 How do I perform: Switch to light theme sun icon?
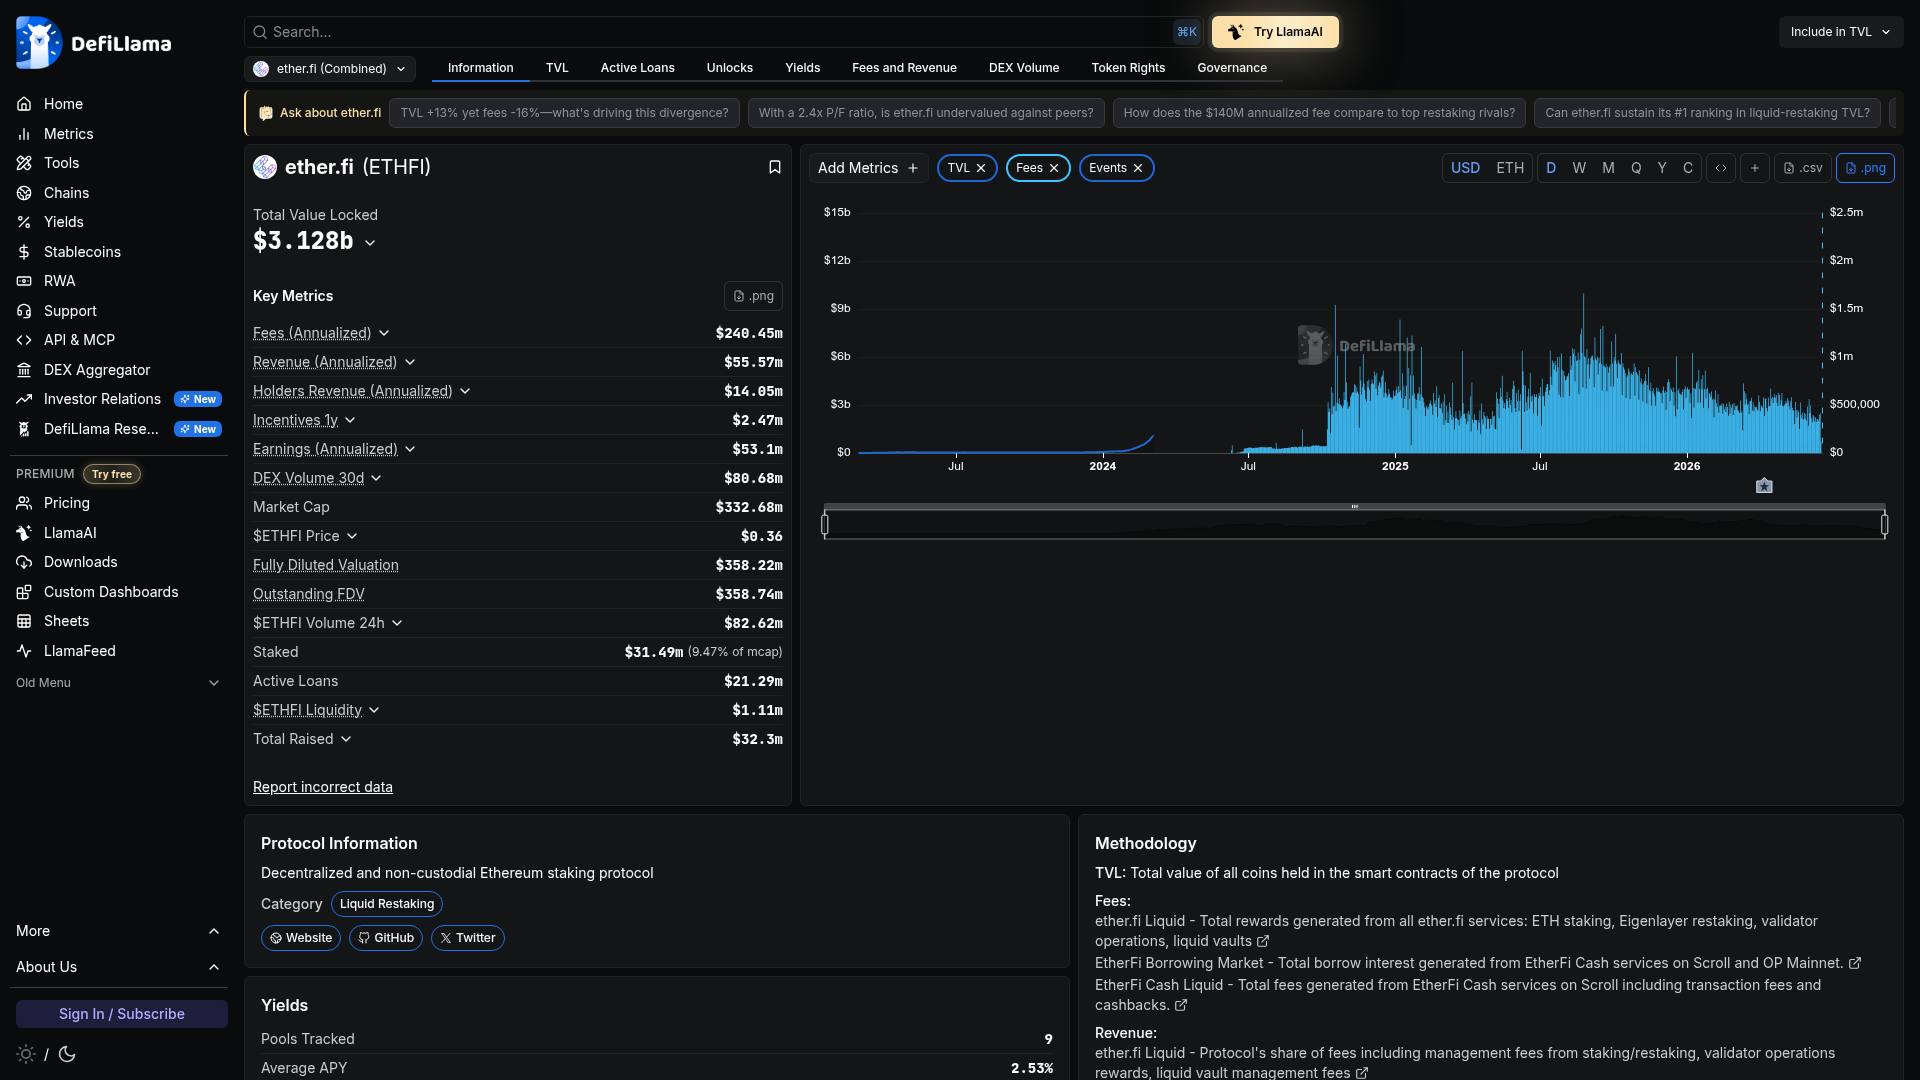[26, 1054]
